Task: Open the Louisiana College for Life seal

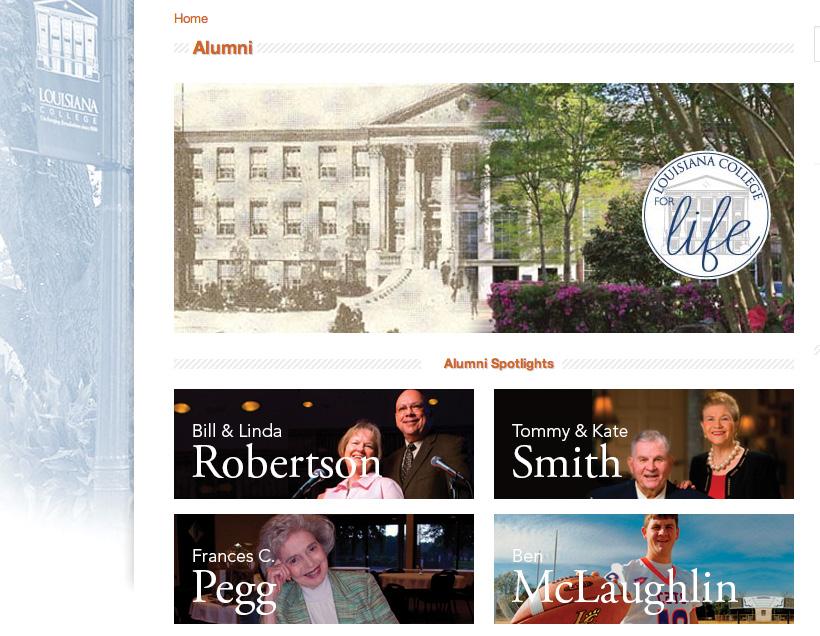Action: [x=706, y=215]
